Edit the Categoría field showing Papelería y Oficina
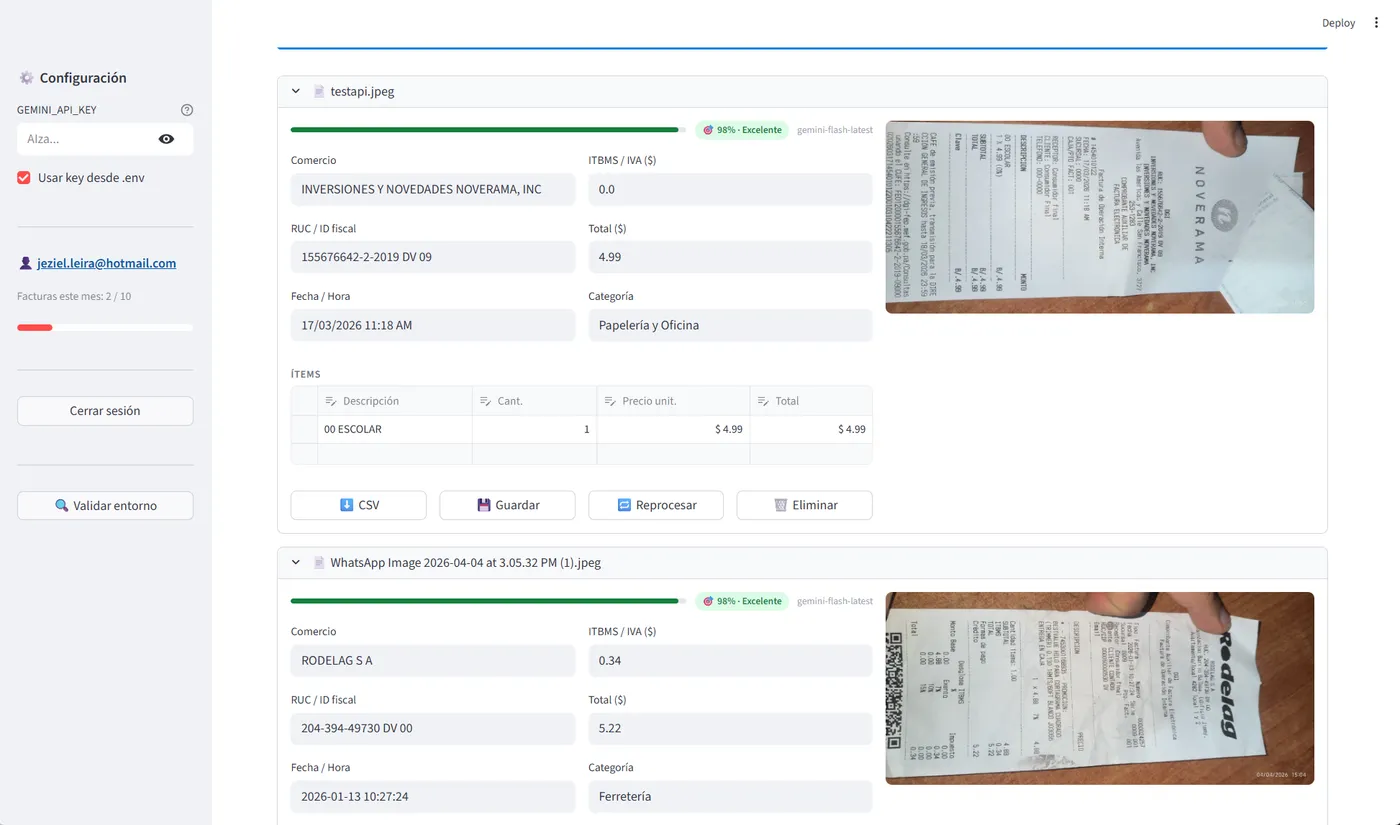1400x825 pixels. click(729, 325)
